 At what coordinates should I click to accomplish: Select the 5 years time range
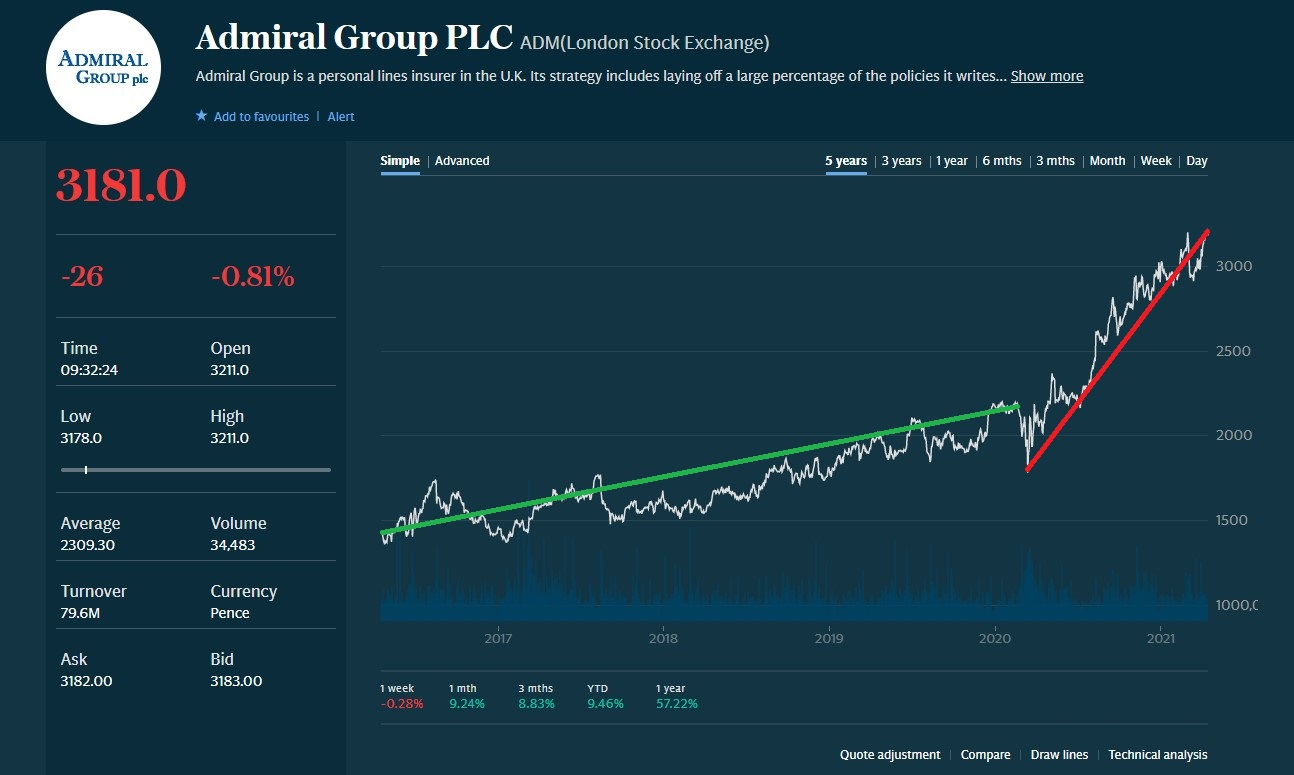click(846, 161)
